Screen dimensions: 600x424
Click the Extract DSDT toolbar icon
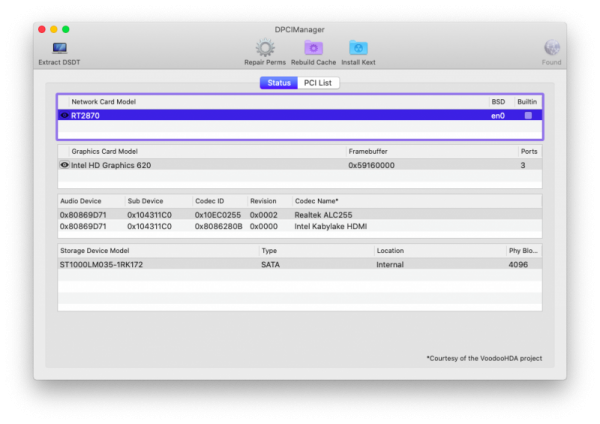click(59, 49)
